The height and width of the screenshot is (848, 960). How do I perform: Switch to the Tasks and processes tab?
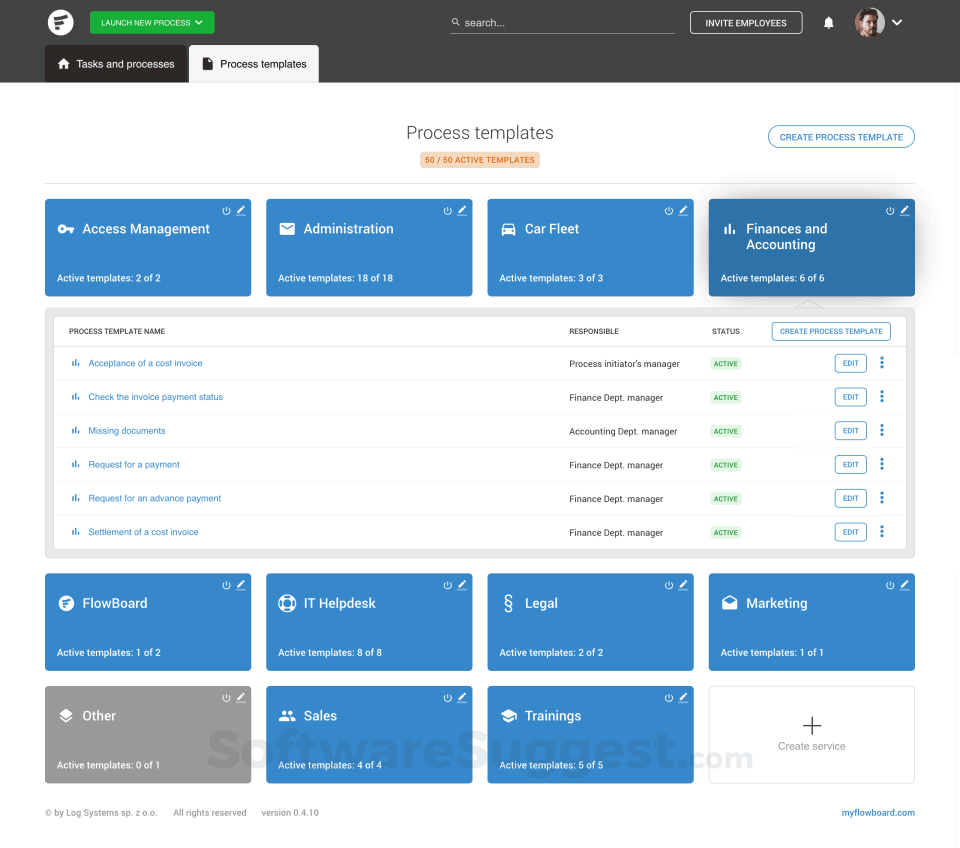[115, 63]
